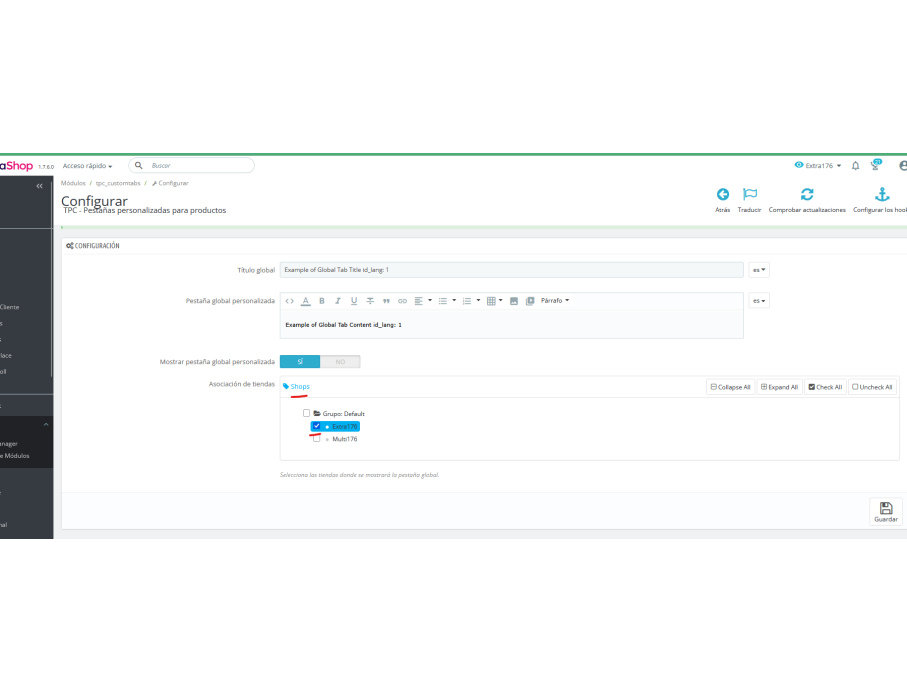Select the Extra176 tree row label

(x=345, y=426)
